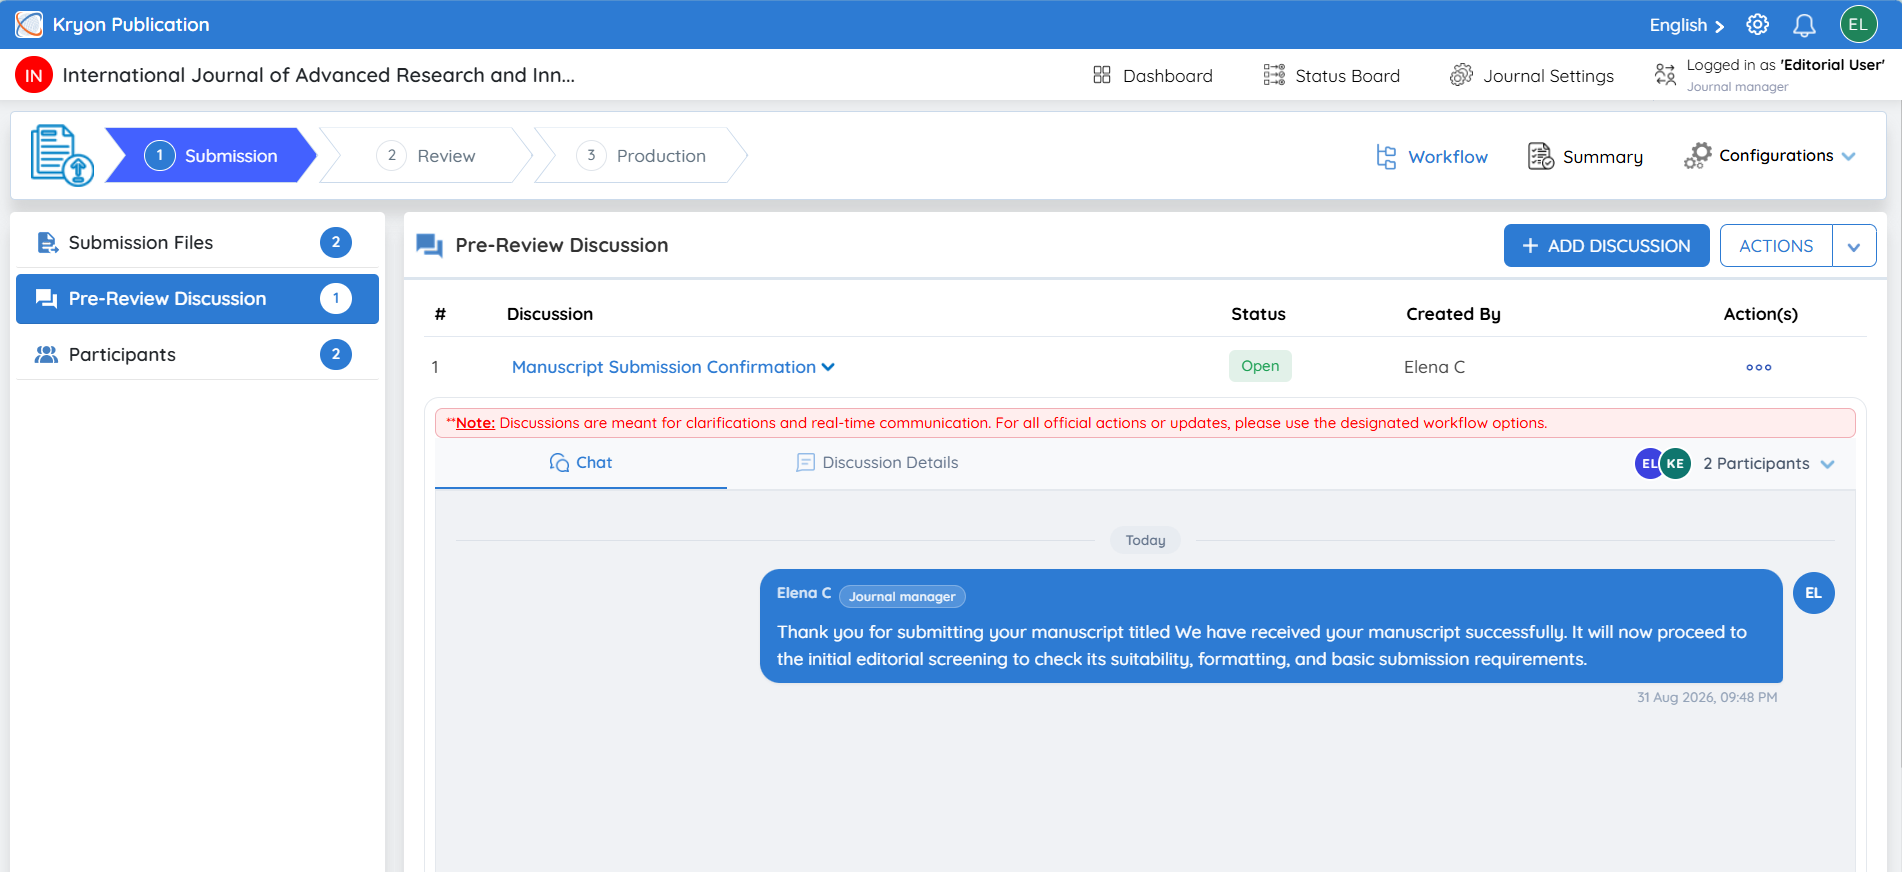Viewport: 1902px width, 872px height.
Task: Click the Open status badge
Action: [x=1260, y=366]
